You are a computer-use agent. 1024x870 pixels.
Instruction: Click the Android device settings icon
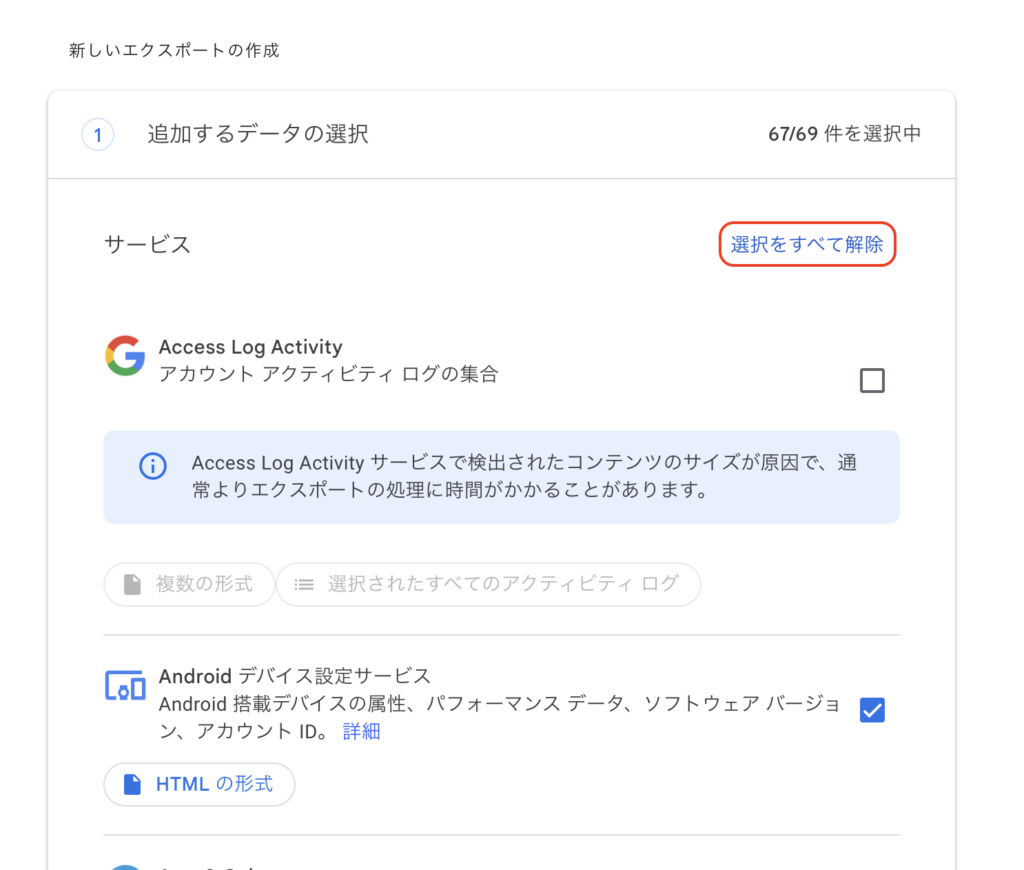tap(125, 685)
